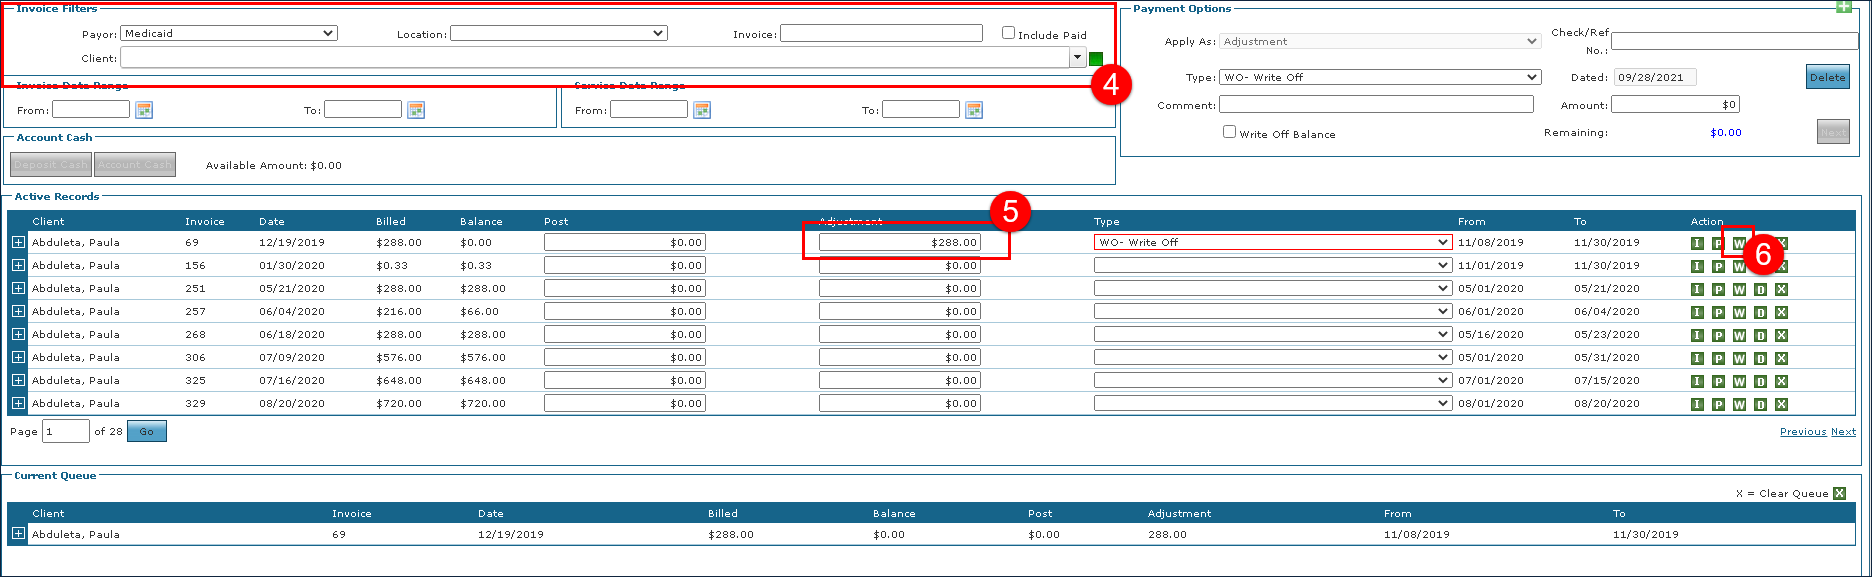Click the D action icon for invoice 306
Screen dimensions: 1872x577
[x=1760, y=358]
